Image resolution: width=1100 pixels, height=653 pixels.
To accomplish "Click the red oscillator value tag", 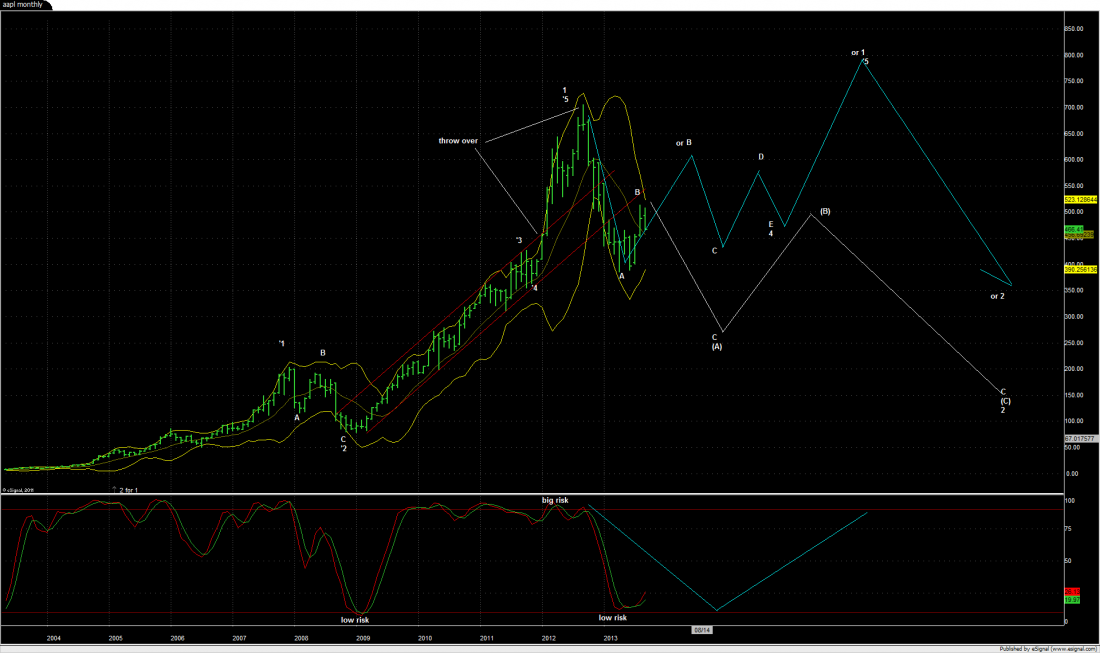I will click(x=1073, y=592).
